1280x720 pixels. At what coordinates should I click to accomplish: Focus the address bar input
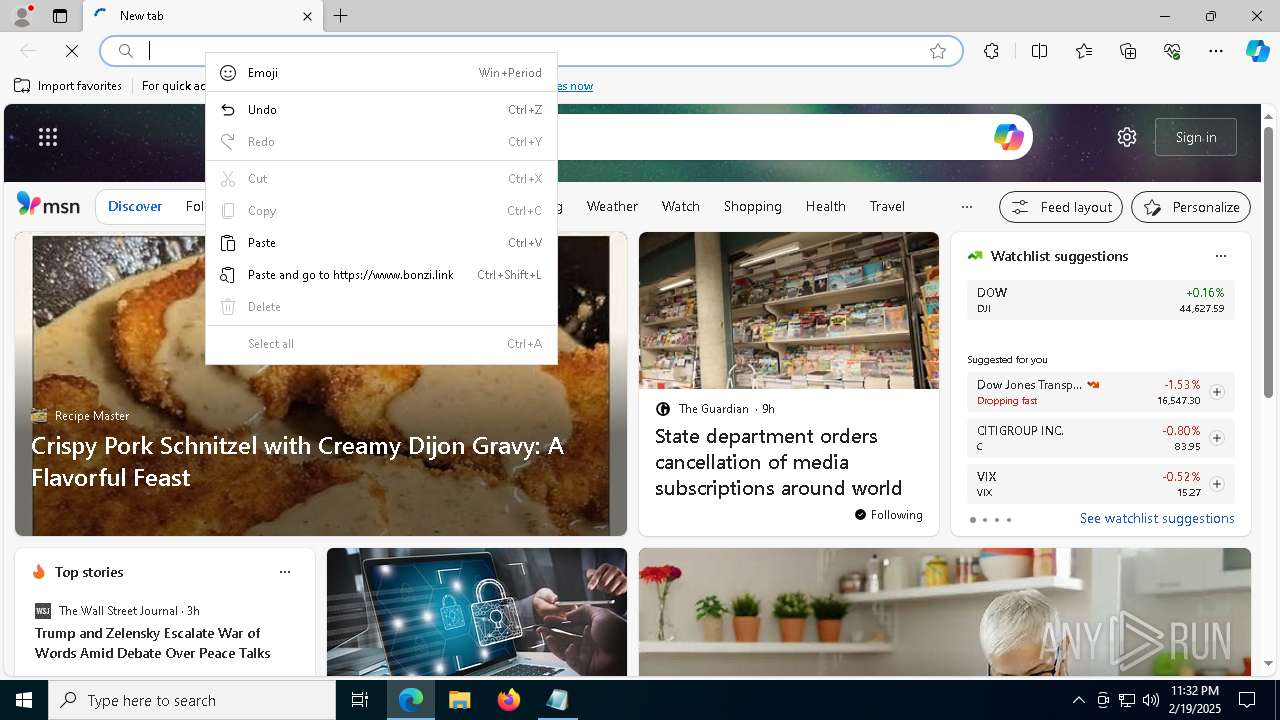[x=530, y=51]
